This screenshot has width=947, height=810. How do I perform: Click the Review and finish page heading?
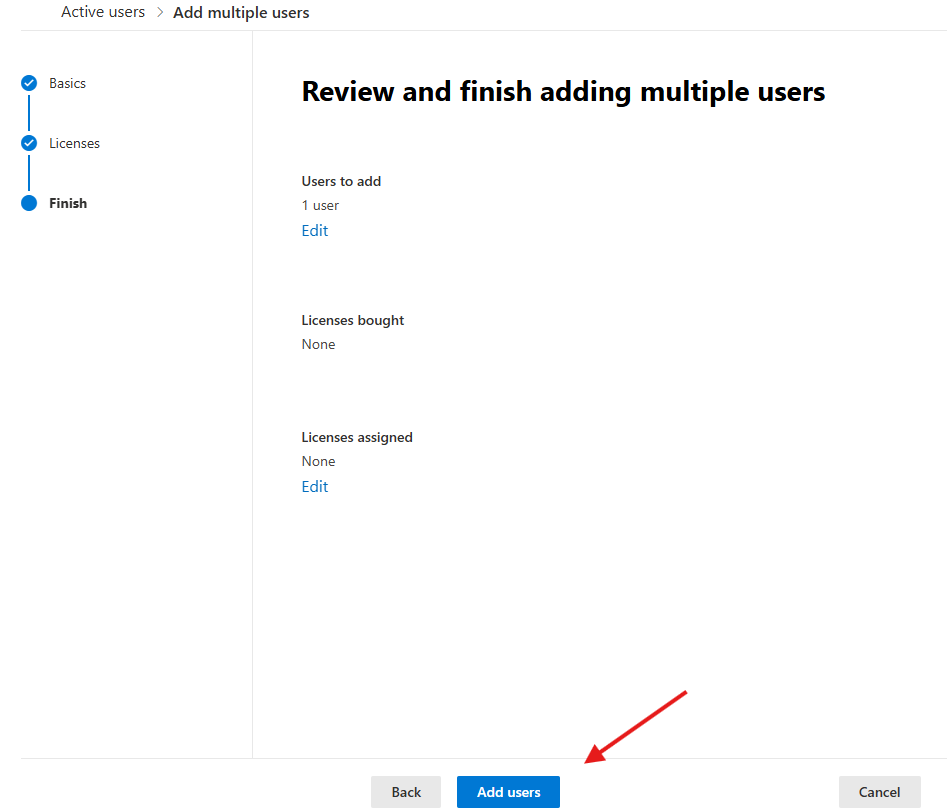(563, 92)
